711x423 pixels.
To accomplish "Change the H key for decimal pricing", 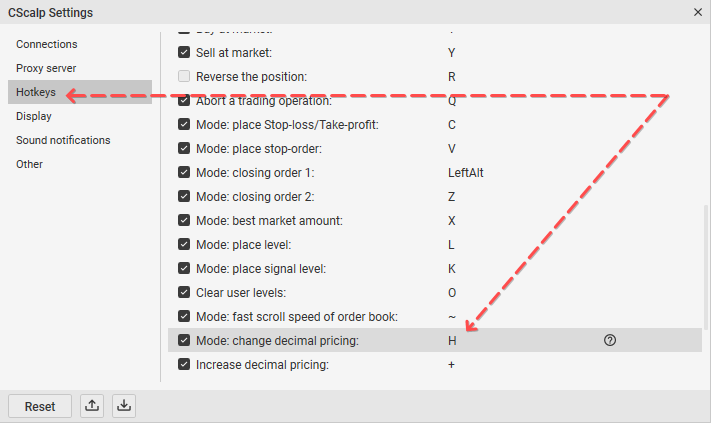I will point(452,340).
